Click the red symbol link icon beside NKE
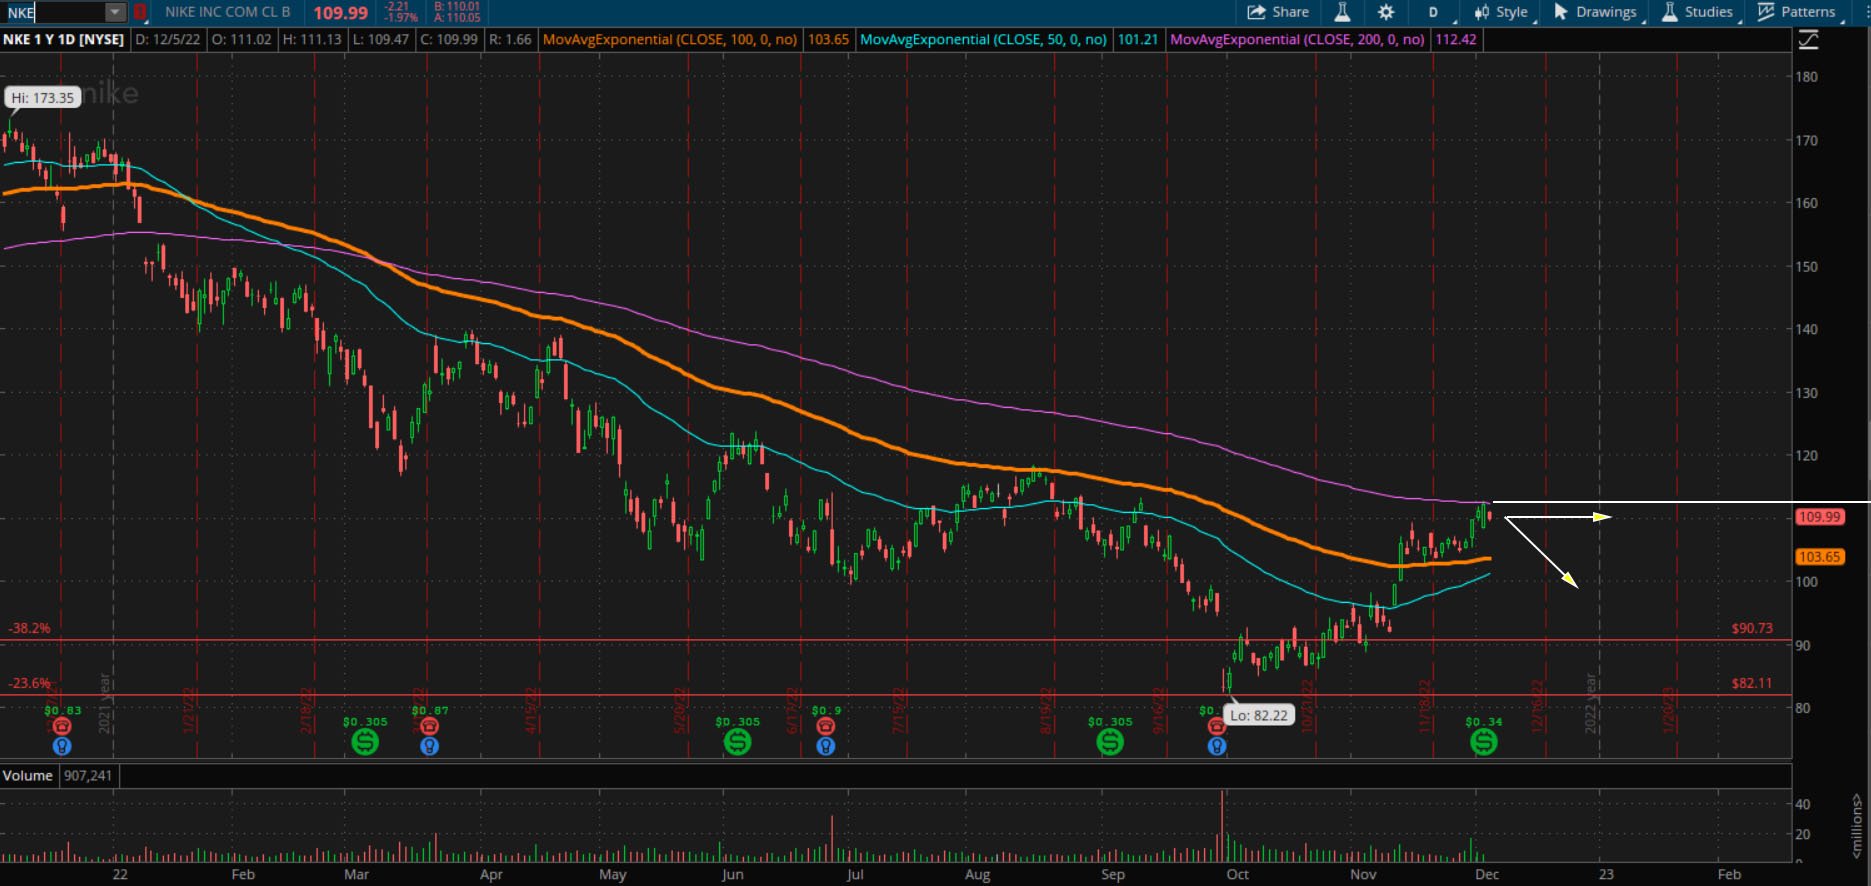Image resolution: width=1871 pixels, height=886 pixels. (140, 12)
